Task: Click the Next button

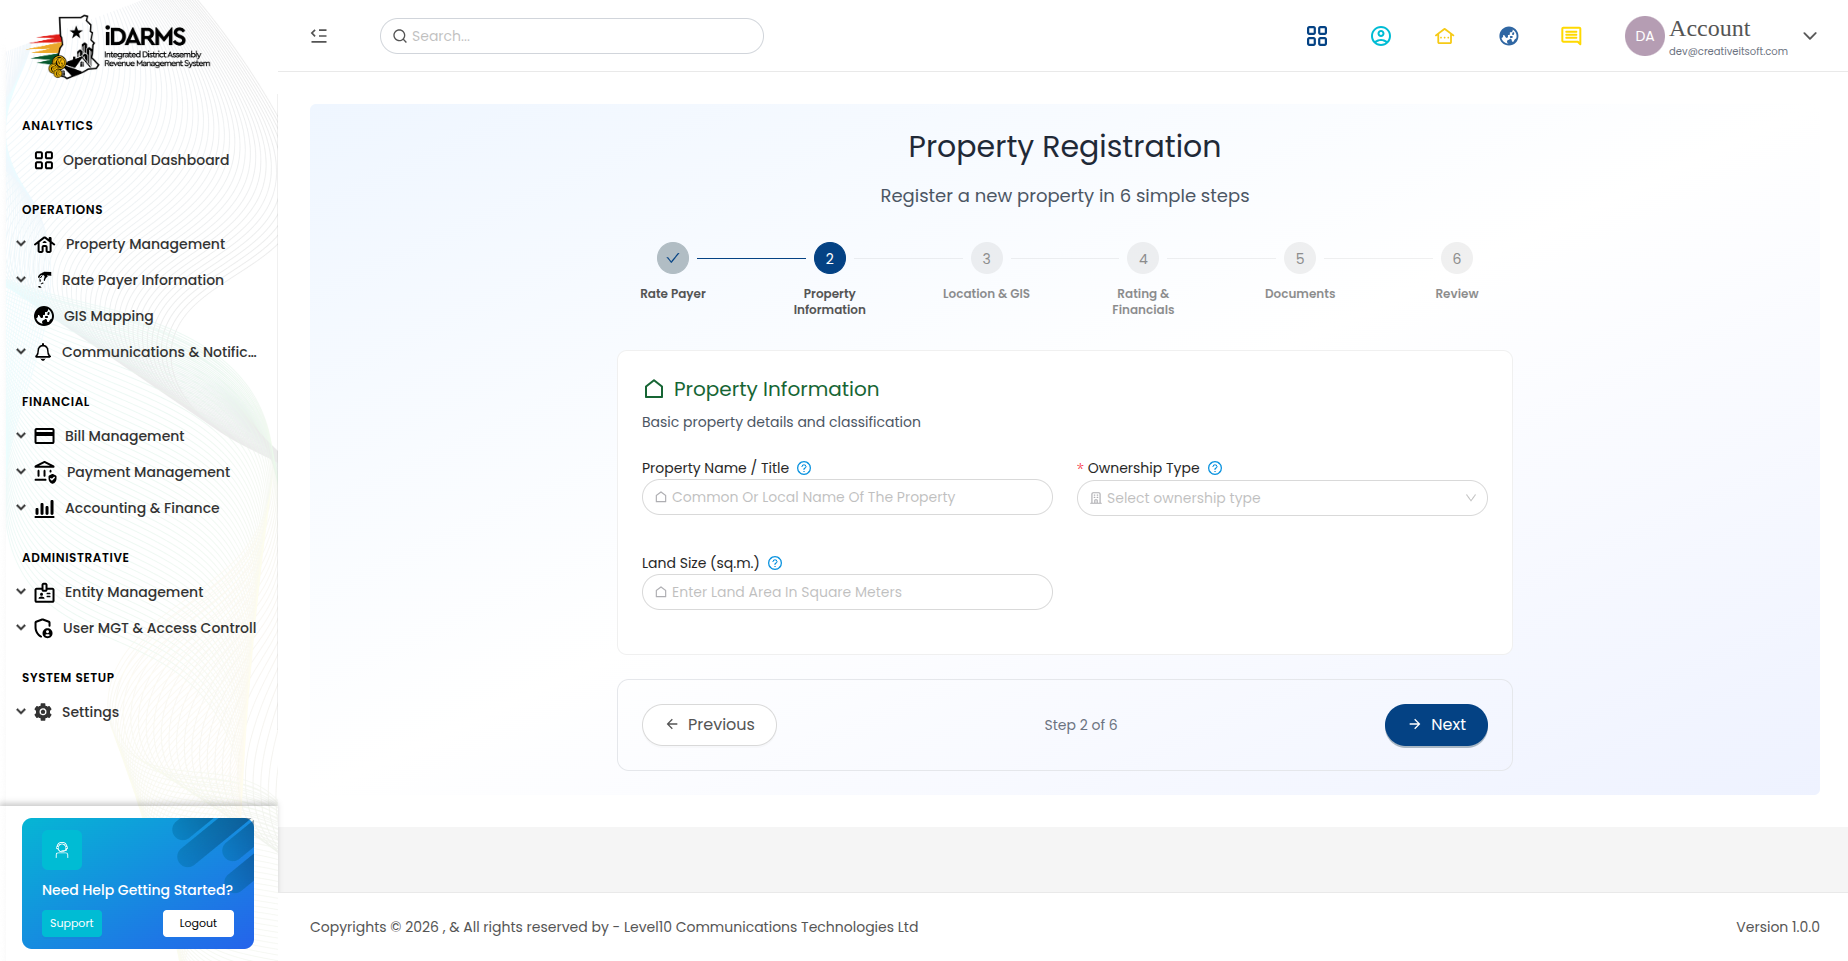Action: click(x=1436, y=725)
